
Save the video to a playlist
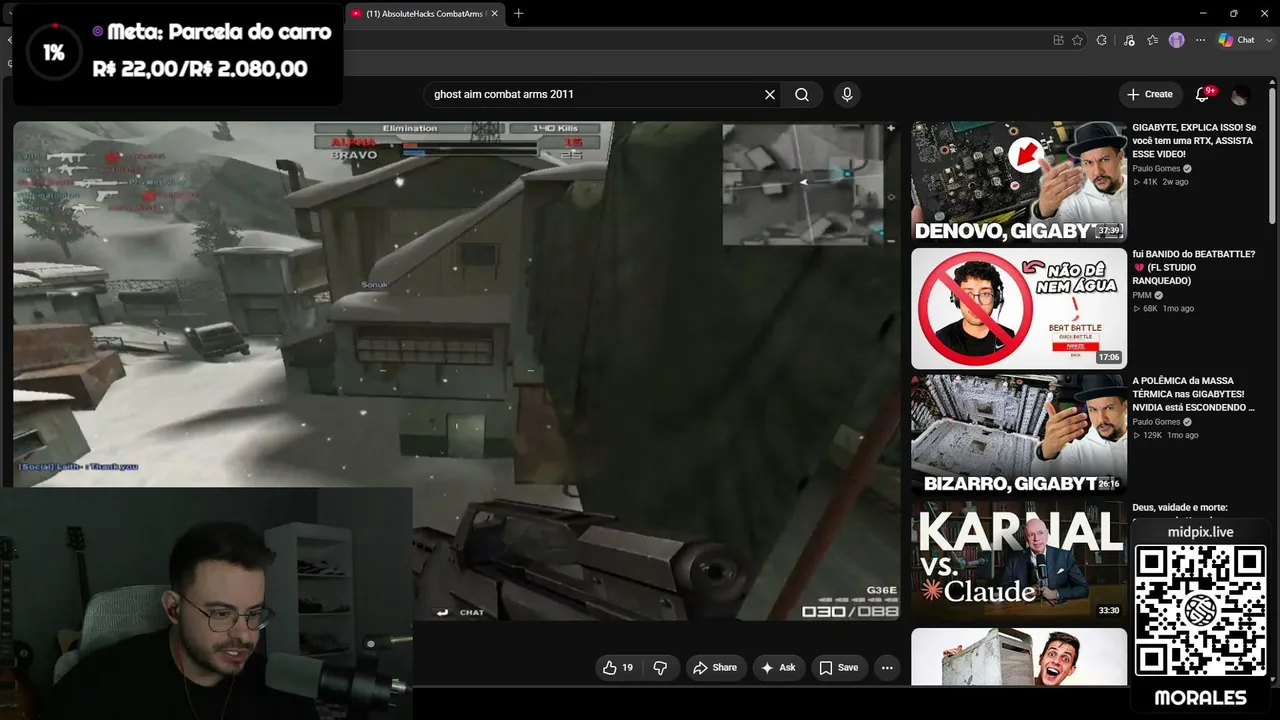(x=839, y=668)
